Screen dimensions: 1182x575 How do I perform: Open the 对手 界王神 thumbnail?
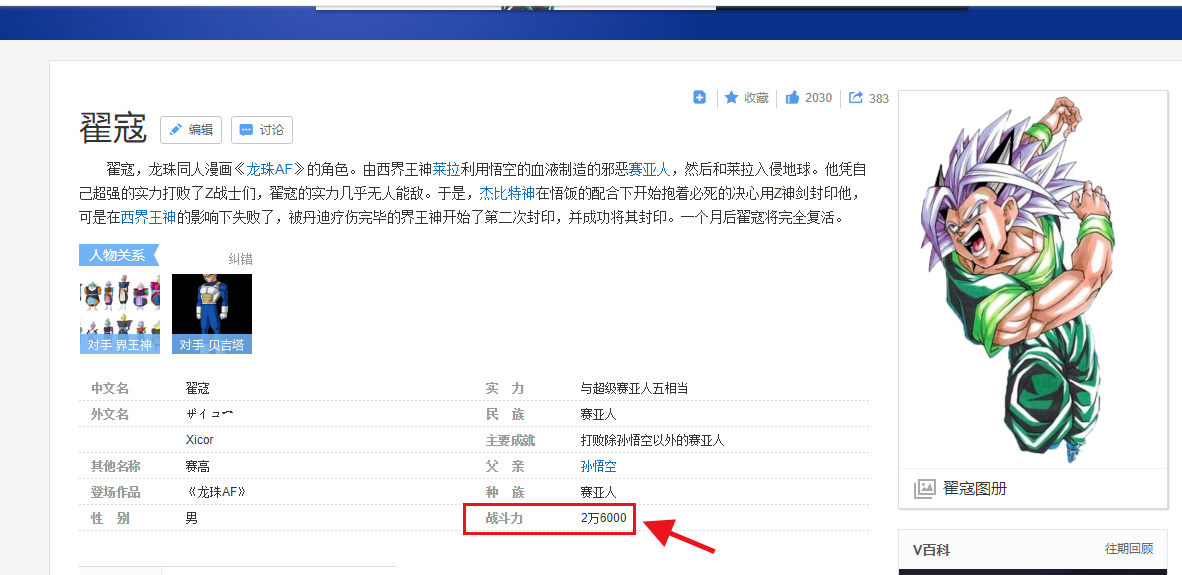[119, 313]
